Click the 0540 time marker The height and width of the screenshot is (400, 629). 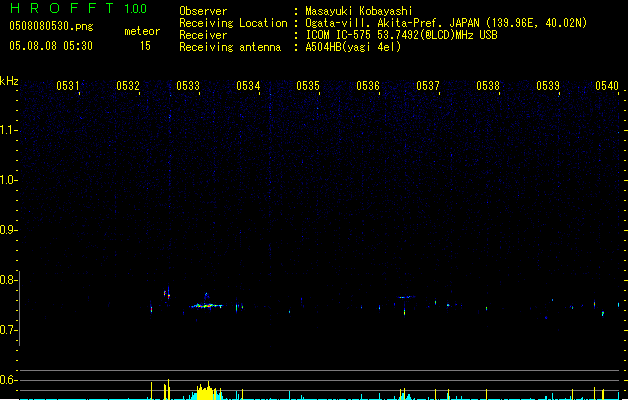607,86
